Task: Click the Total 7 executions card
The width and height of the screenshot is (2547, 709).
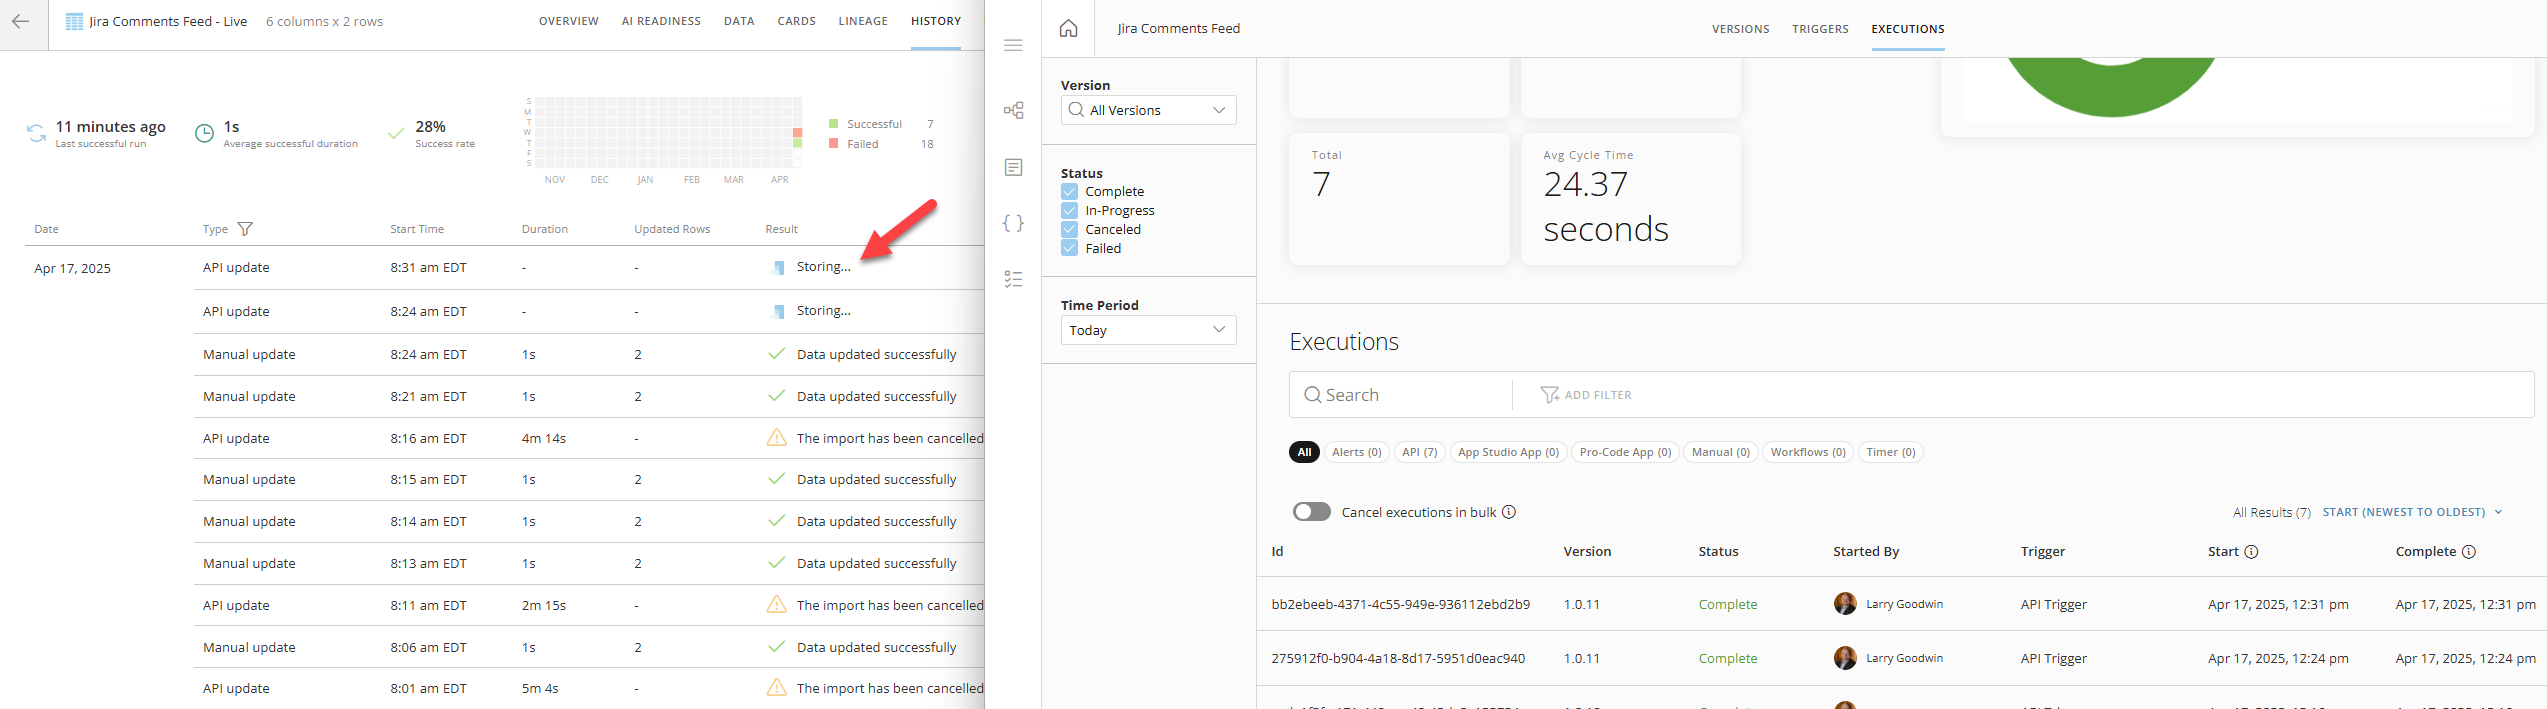Action: tap(1399, 199)
